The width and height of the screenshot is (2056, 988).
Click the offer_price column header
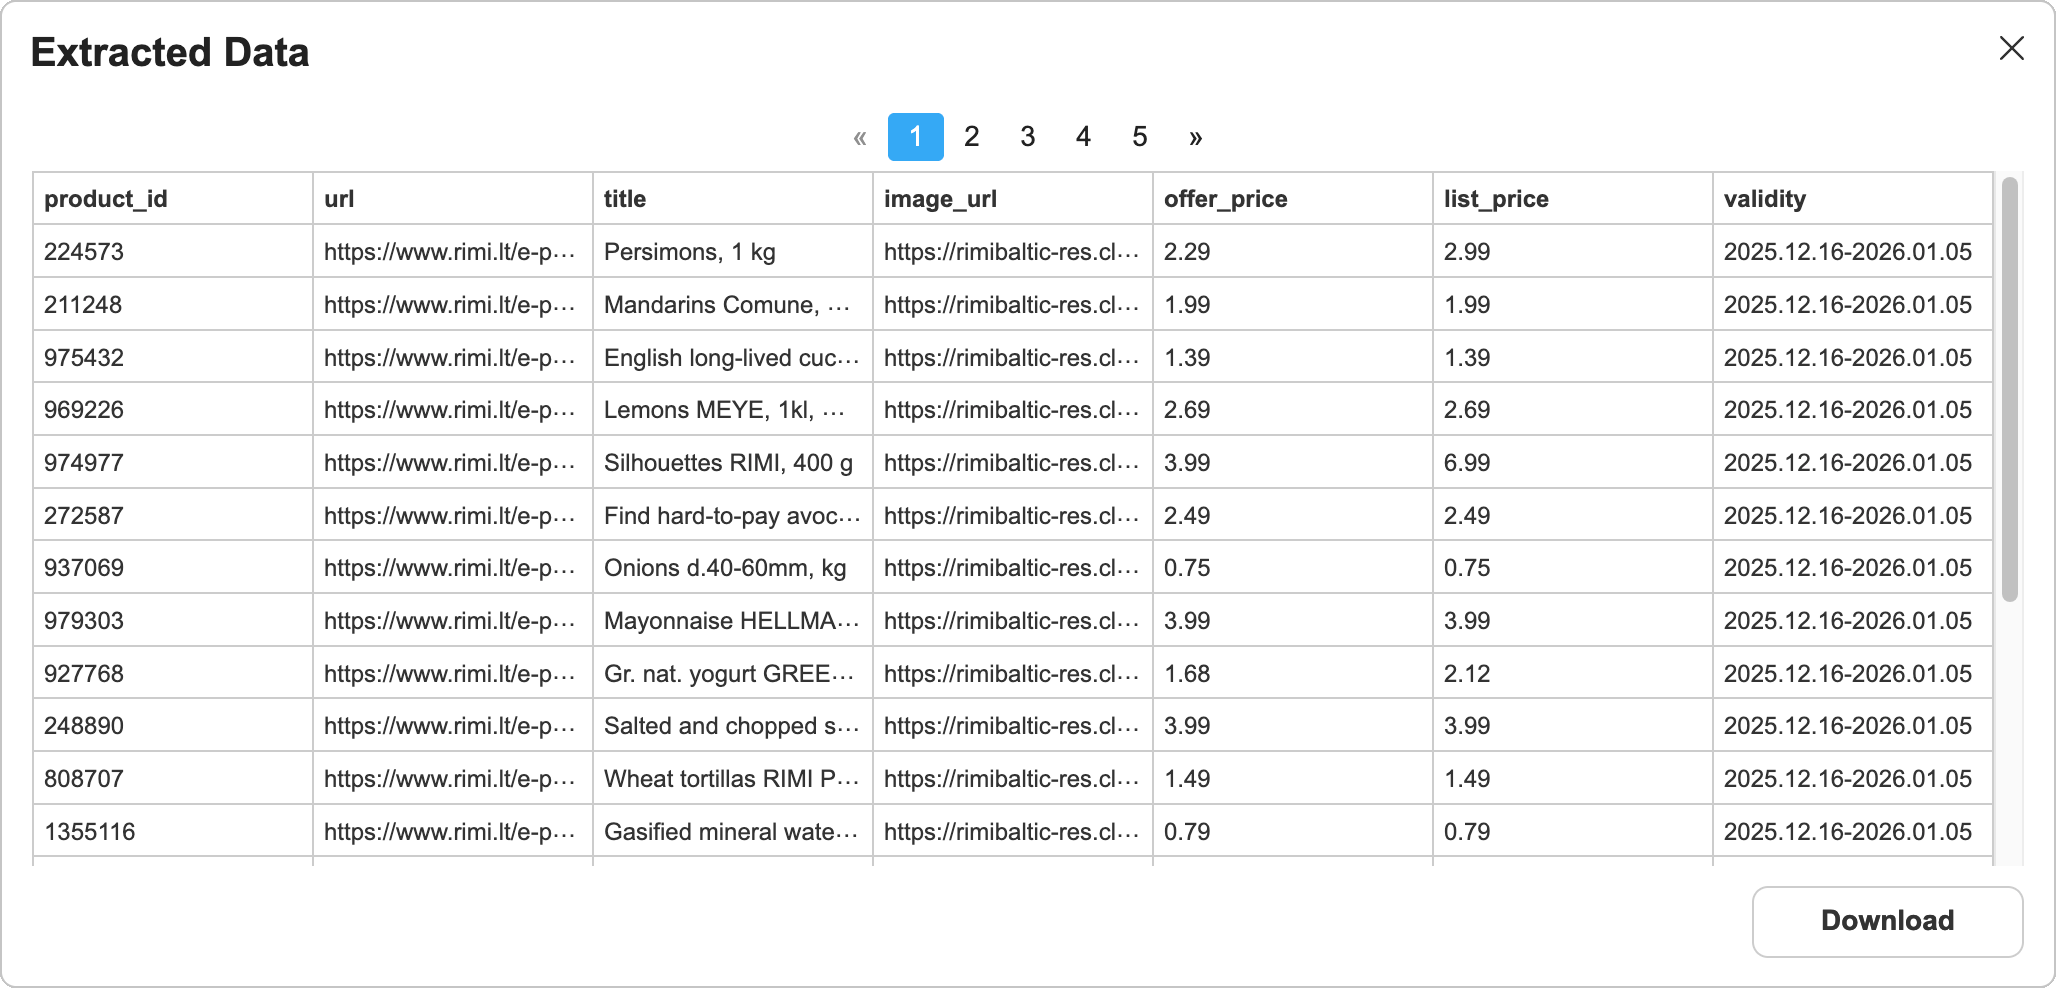coord(1224,199)
